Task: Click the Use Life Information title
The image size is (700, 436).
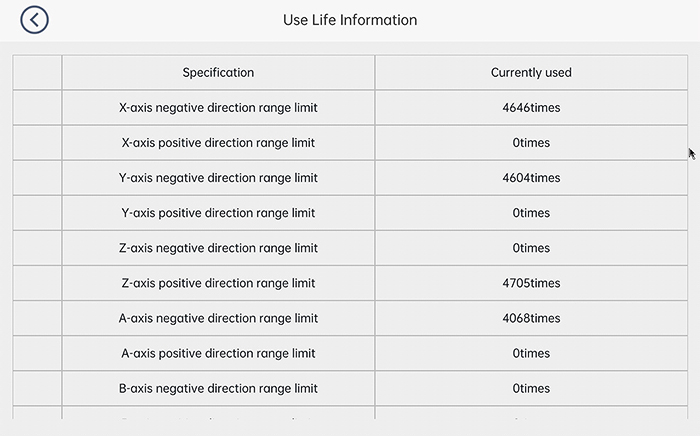Action: click(350, 20)
